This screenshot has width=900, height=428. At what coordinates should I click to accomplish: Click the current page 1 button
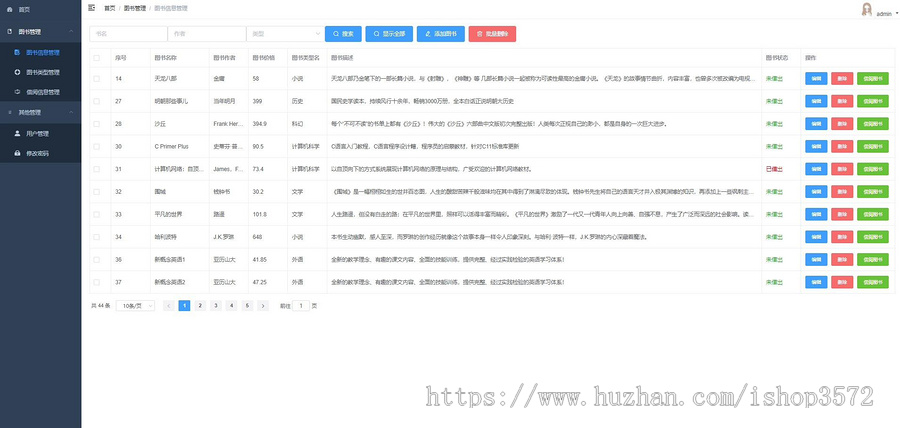[x=184, y=306]
